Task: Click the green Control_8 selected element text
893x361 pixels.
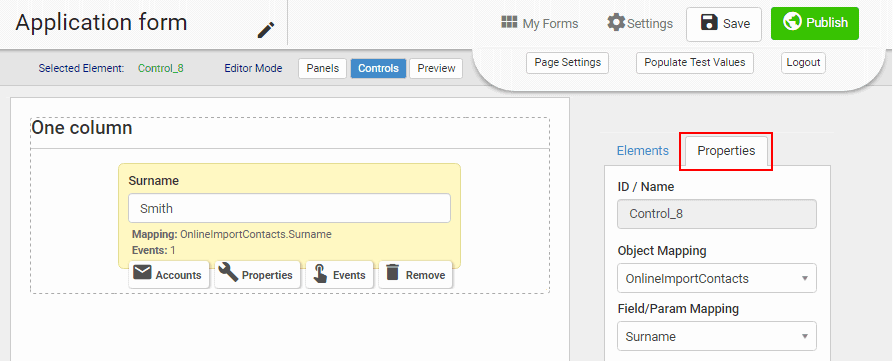Action: 161,68
